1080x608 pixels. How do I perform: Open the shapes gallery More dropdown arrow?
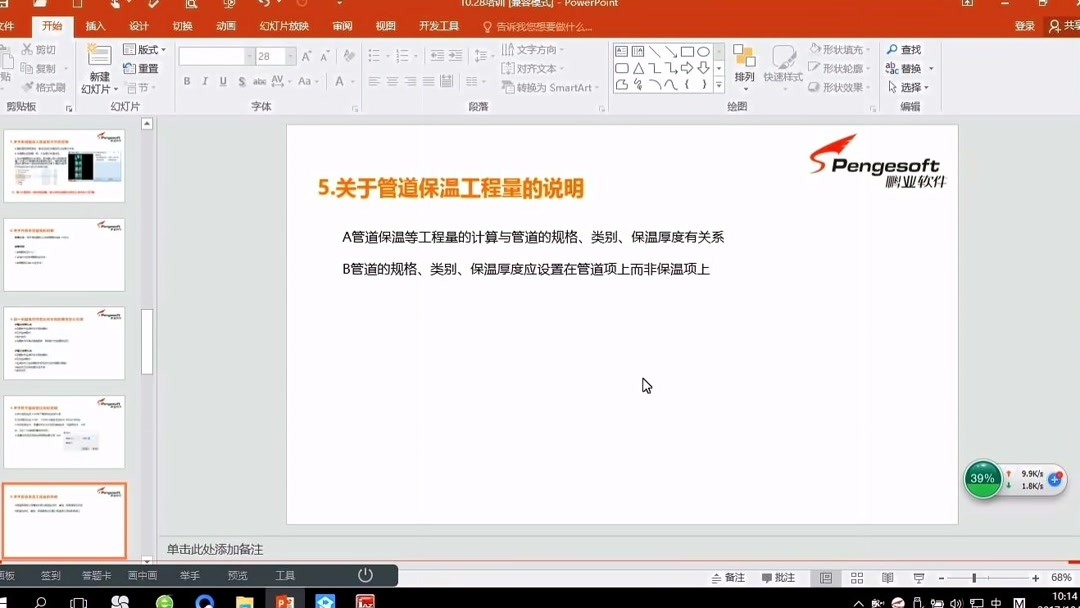point(718,83)
